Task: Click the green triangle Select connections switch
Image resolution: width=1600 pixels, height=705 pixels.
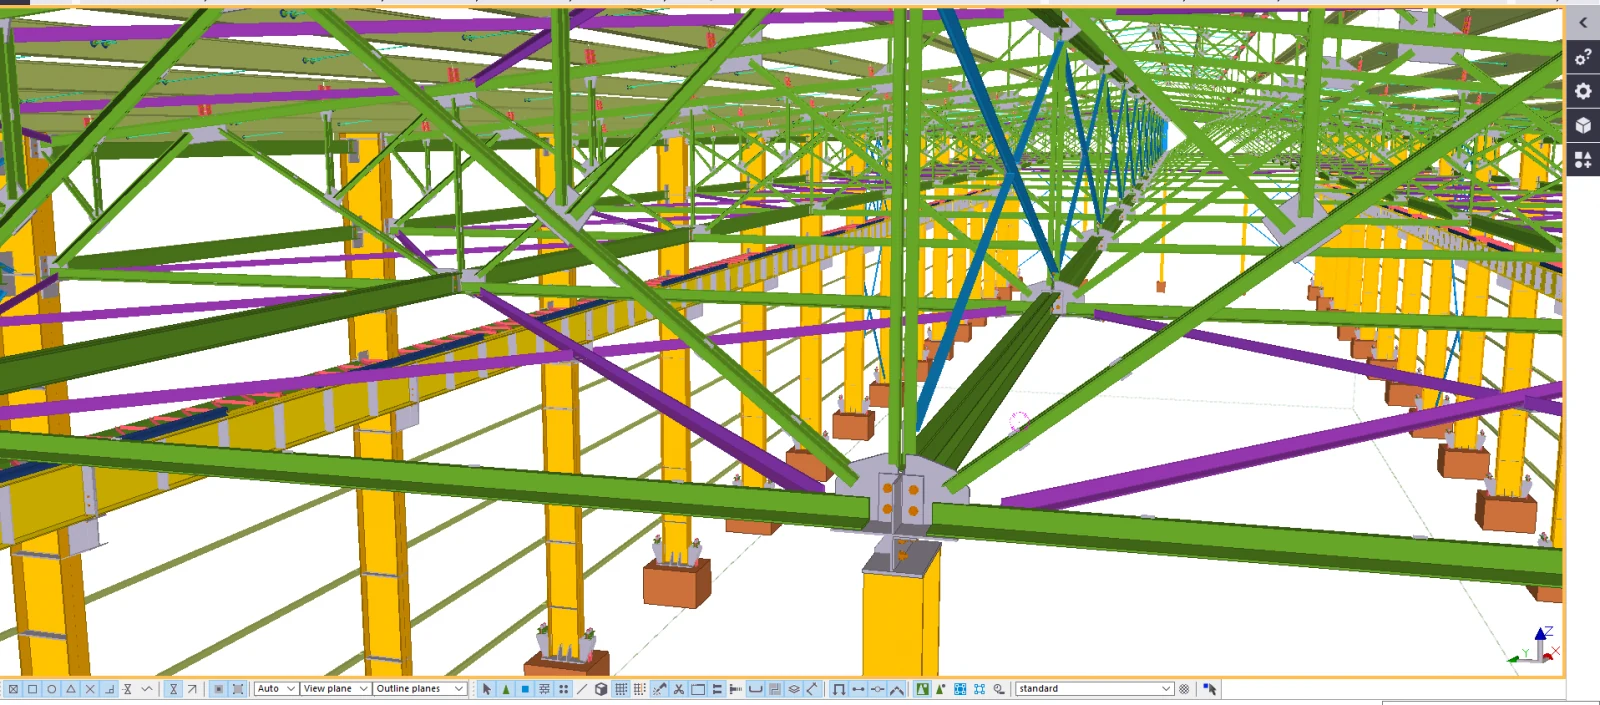Action: pos(506,689)
